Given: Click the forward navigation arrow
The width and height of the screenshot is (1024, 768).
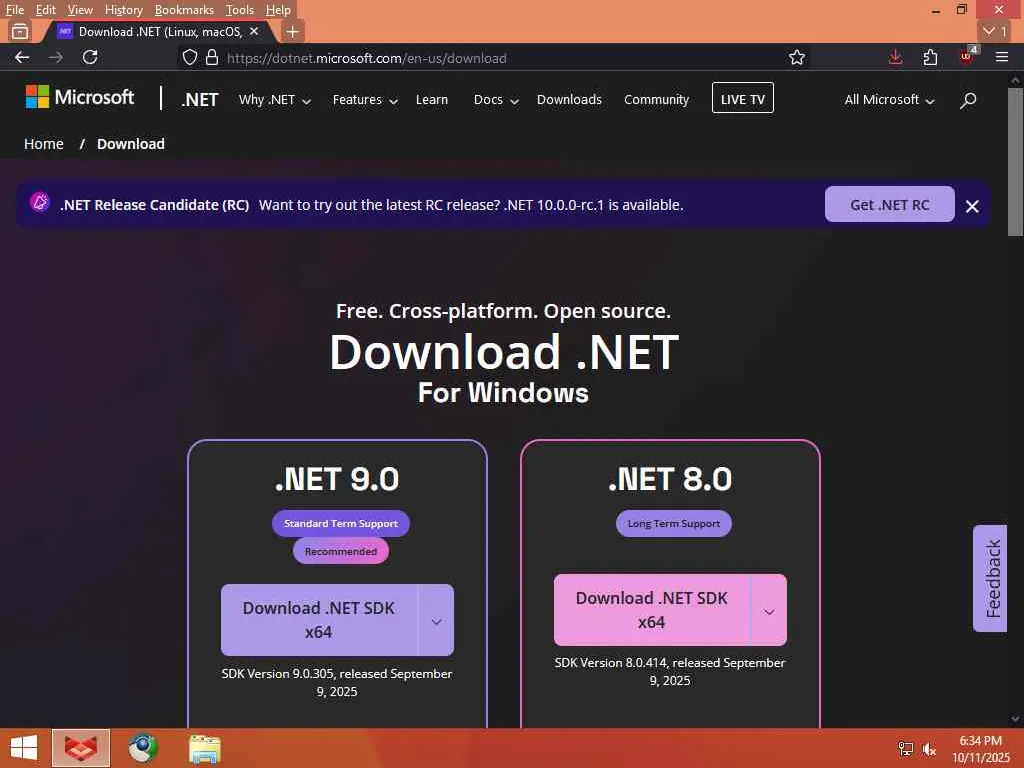Looking at the screenshot, I should [56, 57].
